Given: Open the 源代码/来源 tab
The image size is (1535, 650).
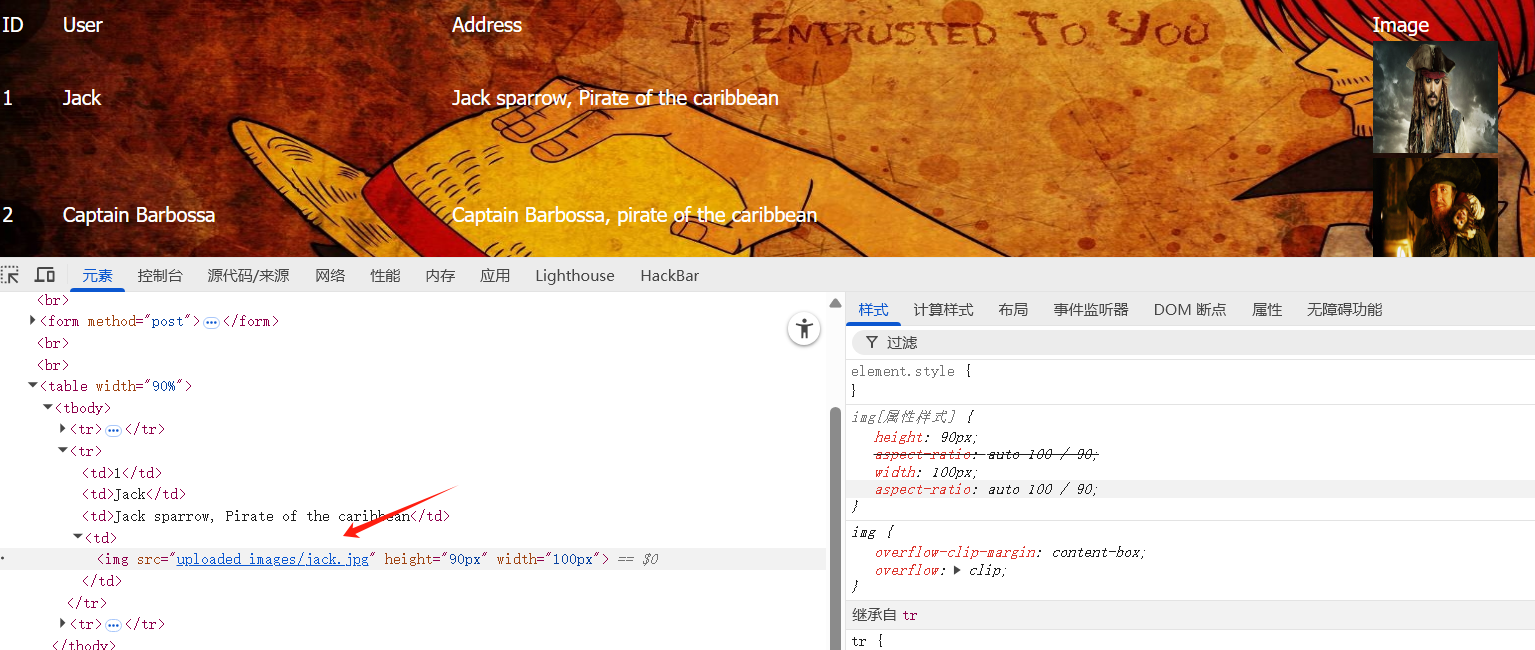Looking at the screenshot, I should (249, 276).
